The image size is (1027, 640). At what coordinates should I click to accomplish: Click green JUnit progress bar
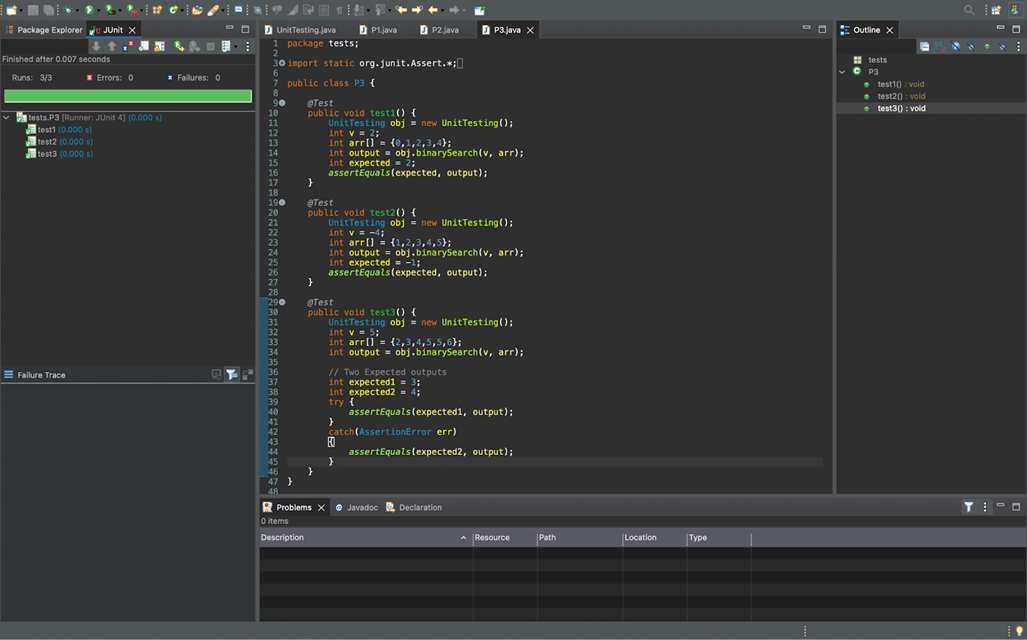[128, 96]
